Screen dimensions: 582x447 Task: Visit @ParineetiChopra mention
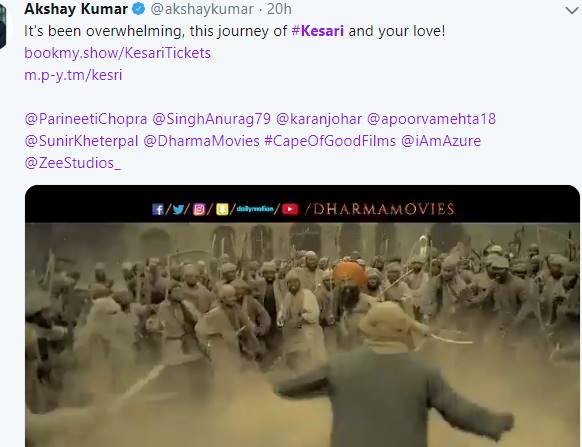[x=86, y=119]
